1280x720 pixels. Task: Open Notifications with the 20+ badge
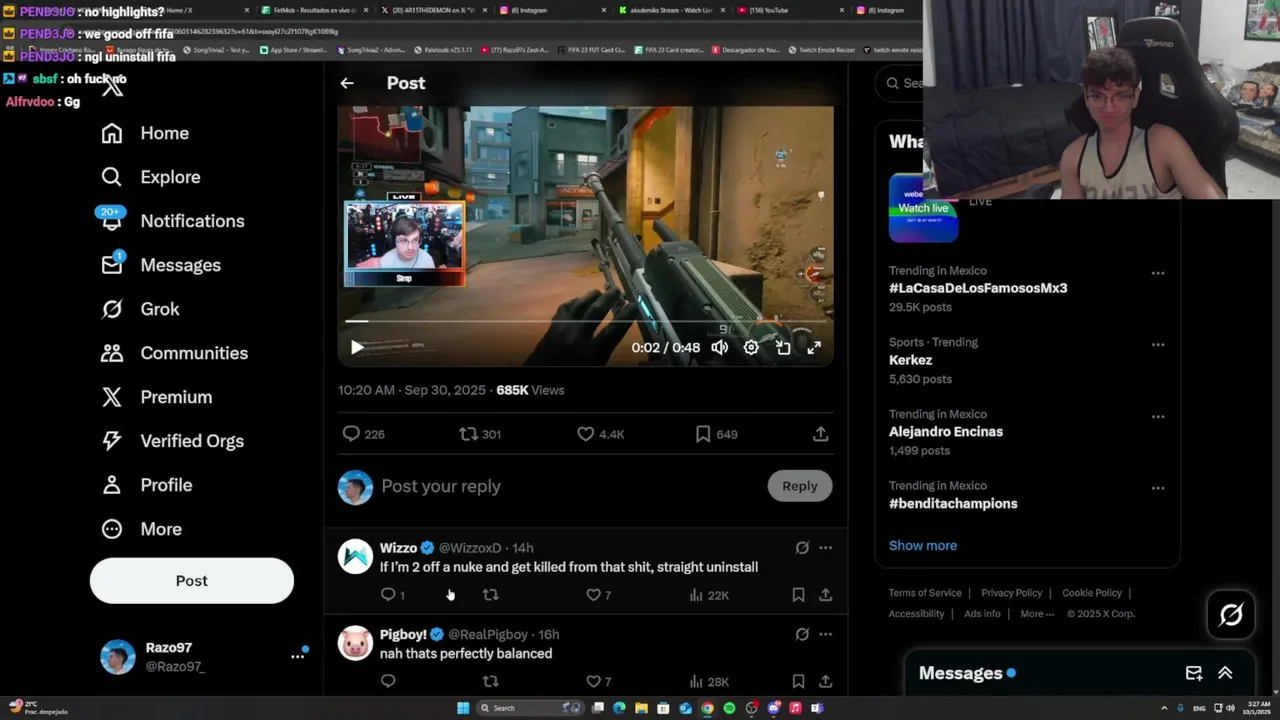[172, 221]
